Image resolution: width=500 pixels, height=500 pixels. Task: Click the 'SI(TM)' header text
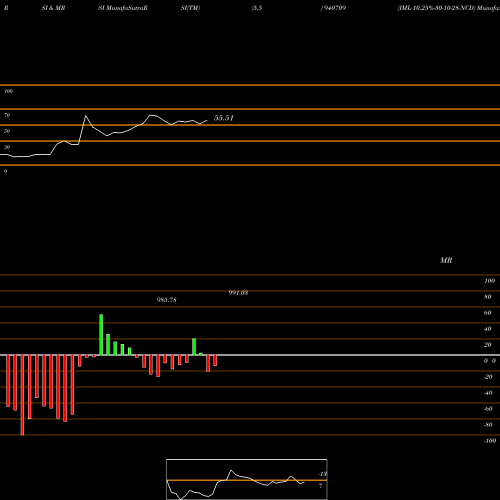(x=190, y=8)
